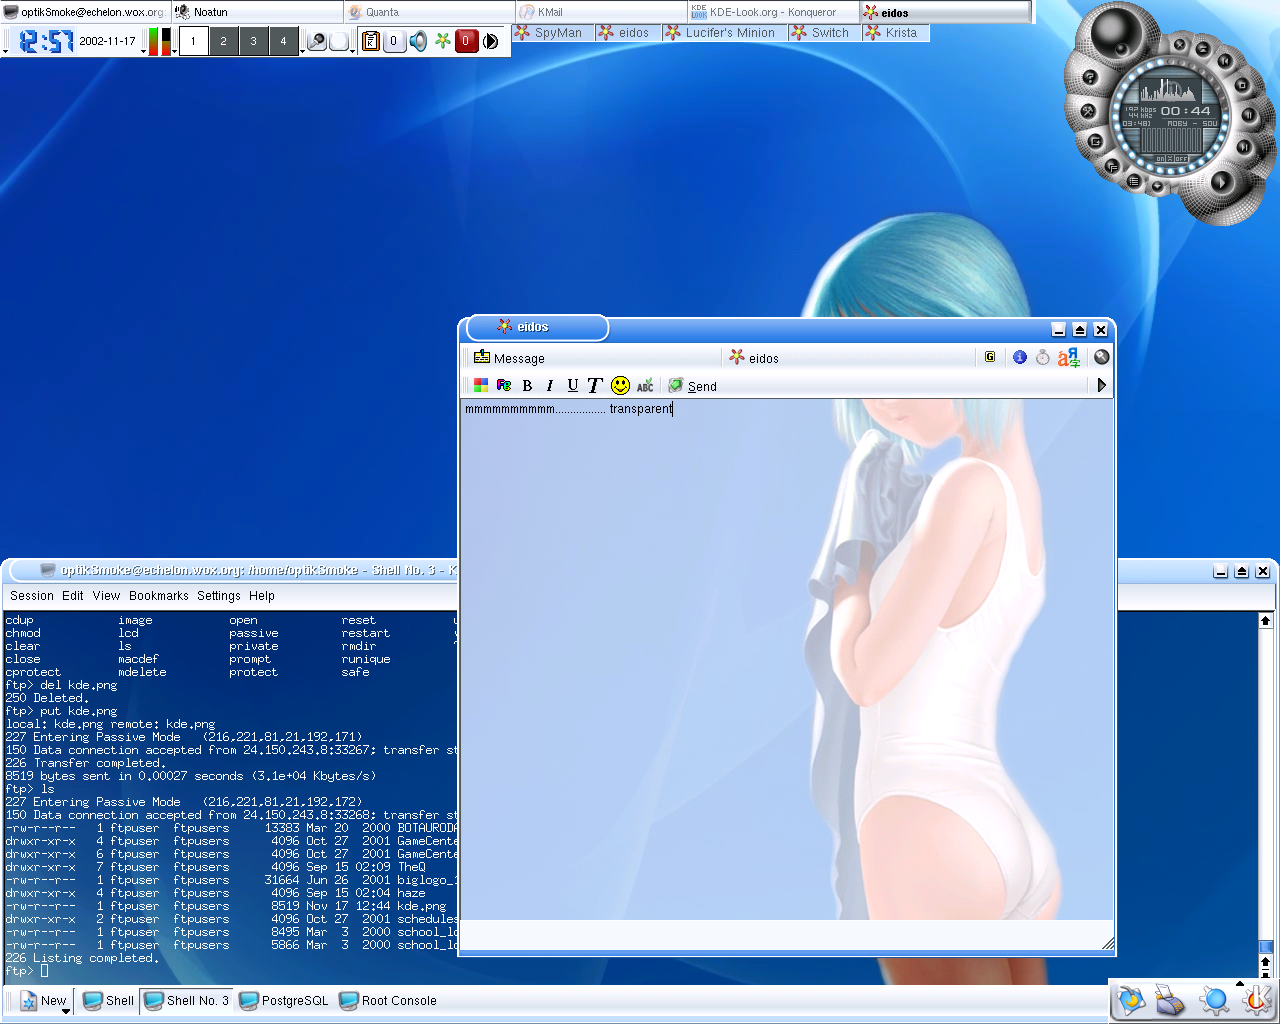Toggle bold formatting in eidos message

pos(527,385)
